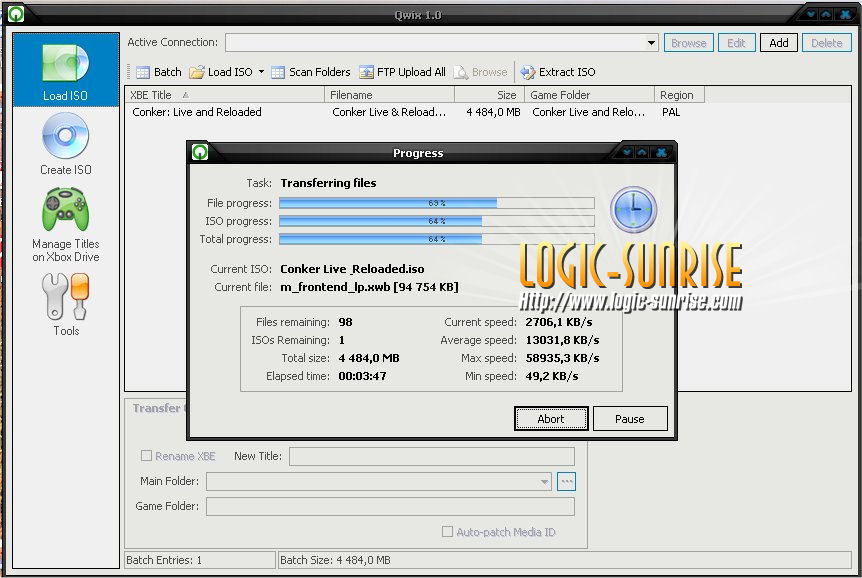The width and height of the screenshot is (862, 578).
Task: Open the Tools sidebar section
Action: (66, 305)
